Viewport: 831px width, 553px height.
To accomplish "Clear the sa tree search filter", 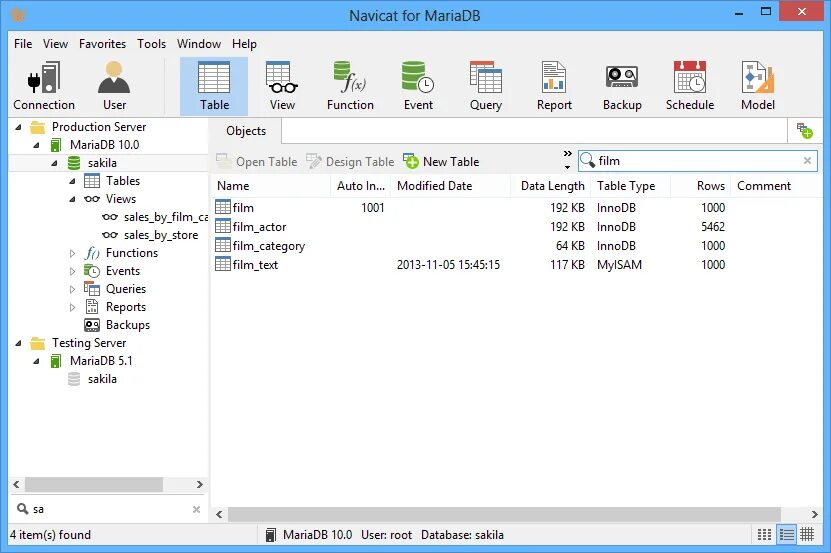I will [x=196, y=509].
